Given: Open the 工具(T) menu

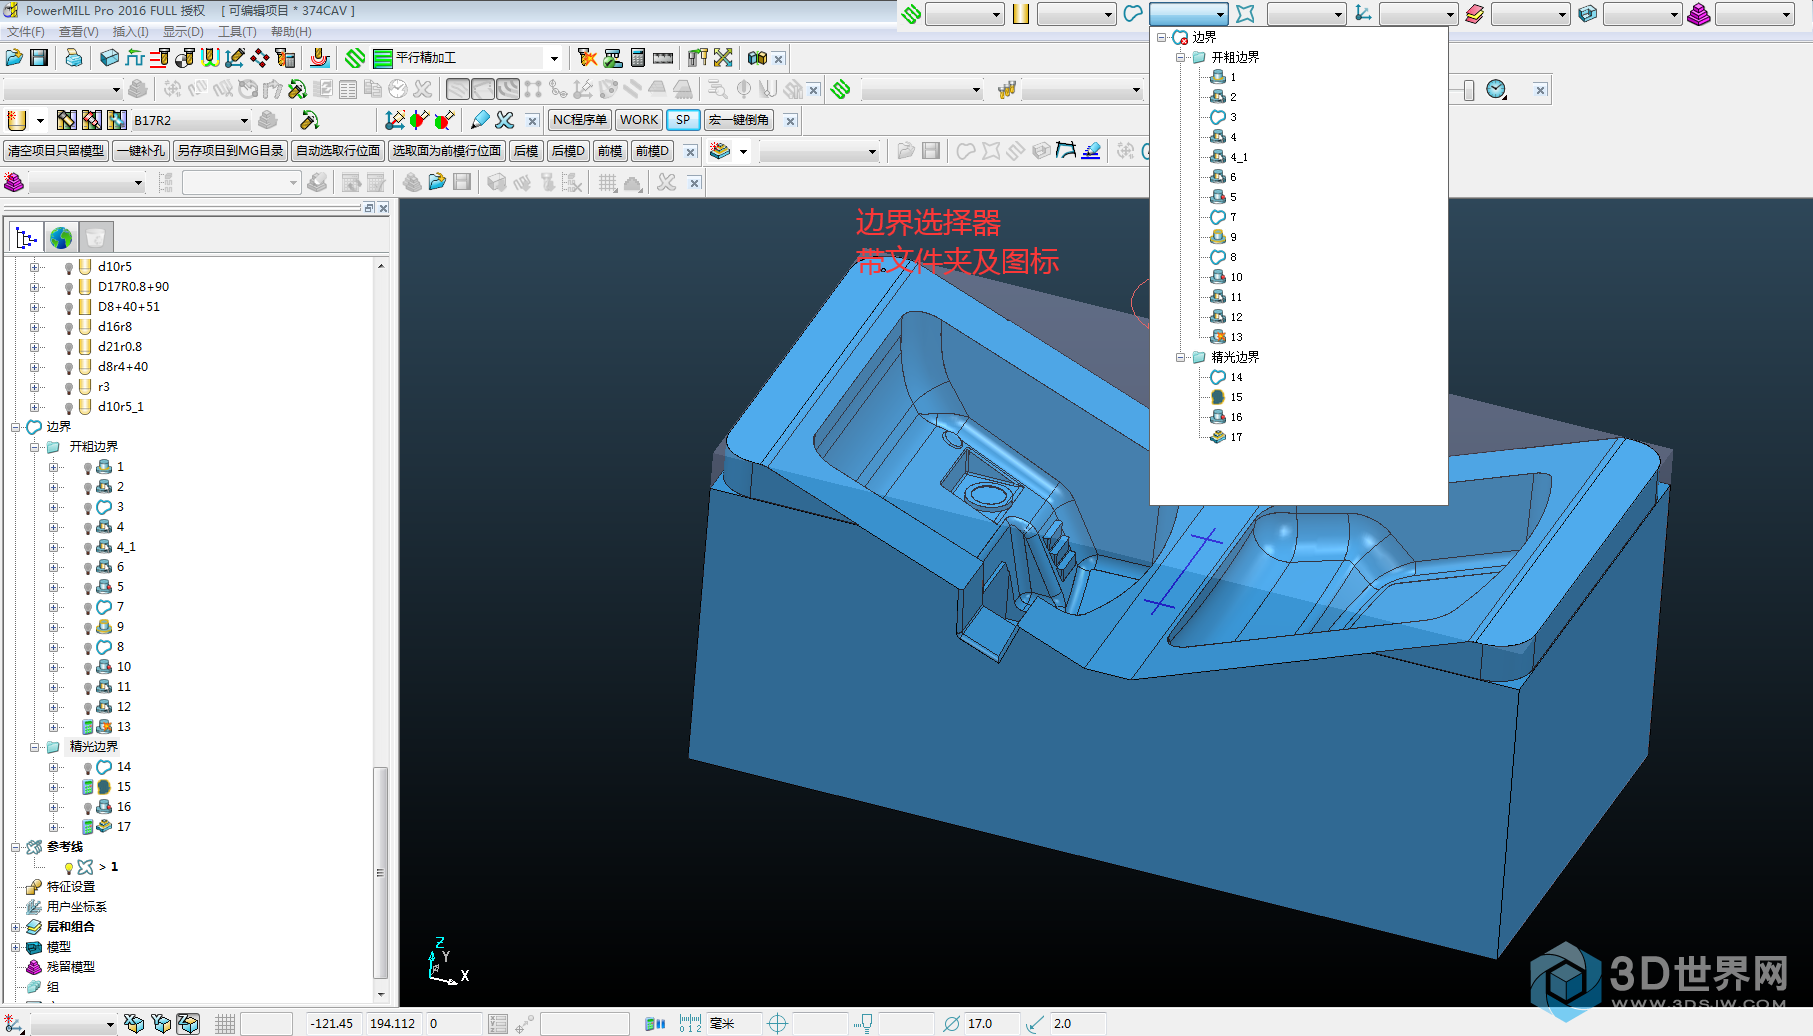Looking at the screenshot, I should pos(237,32).
